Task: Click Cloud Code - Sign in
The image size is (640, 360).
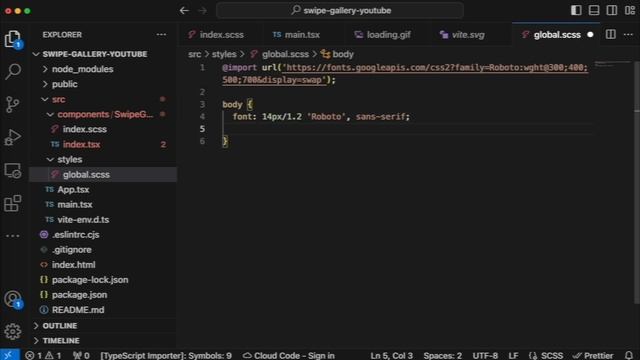Action: click(289, 356)
